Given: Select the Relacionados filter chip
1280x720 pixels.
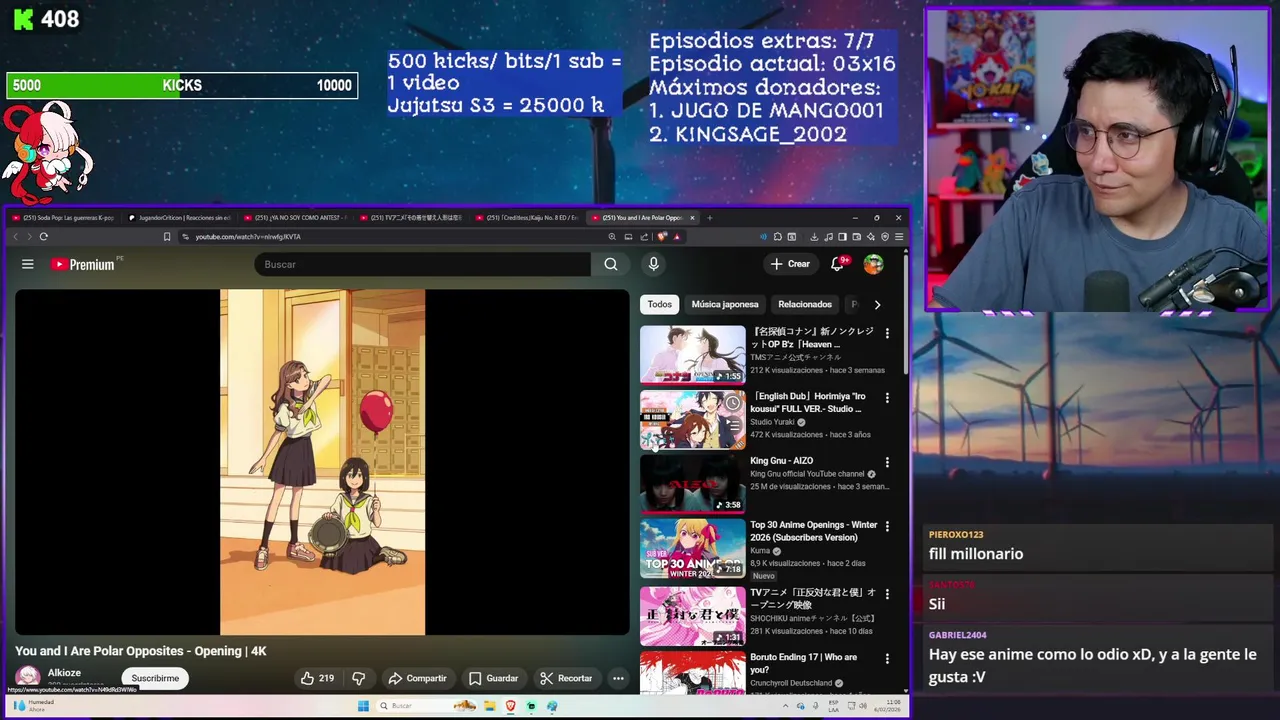Looking at the screenshot, I should click(805, 304).
